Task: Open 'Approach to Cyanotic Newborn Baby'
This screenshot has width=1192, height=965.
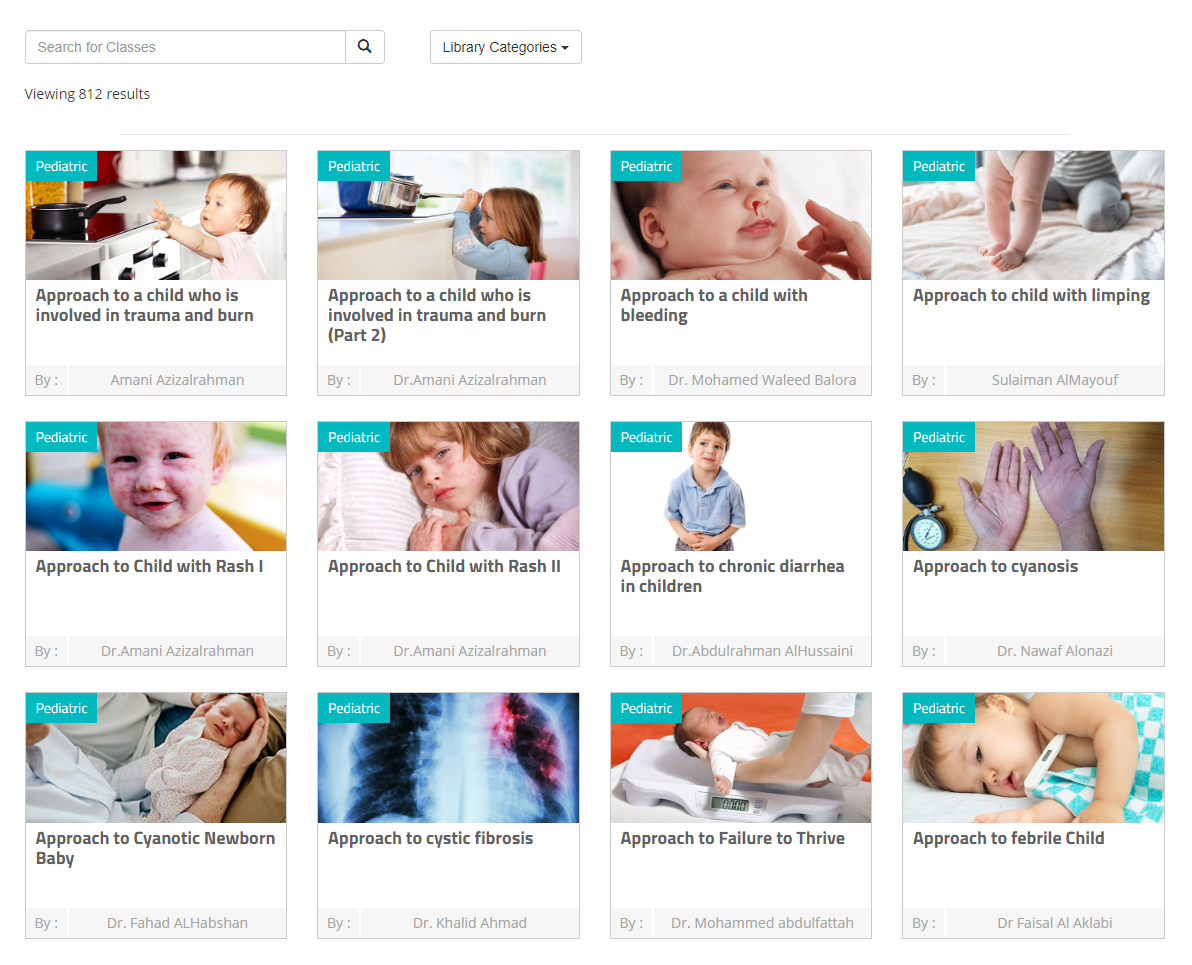Action: [x=155, y=848]
